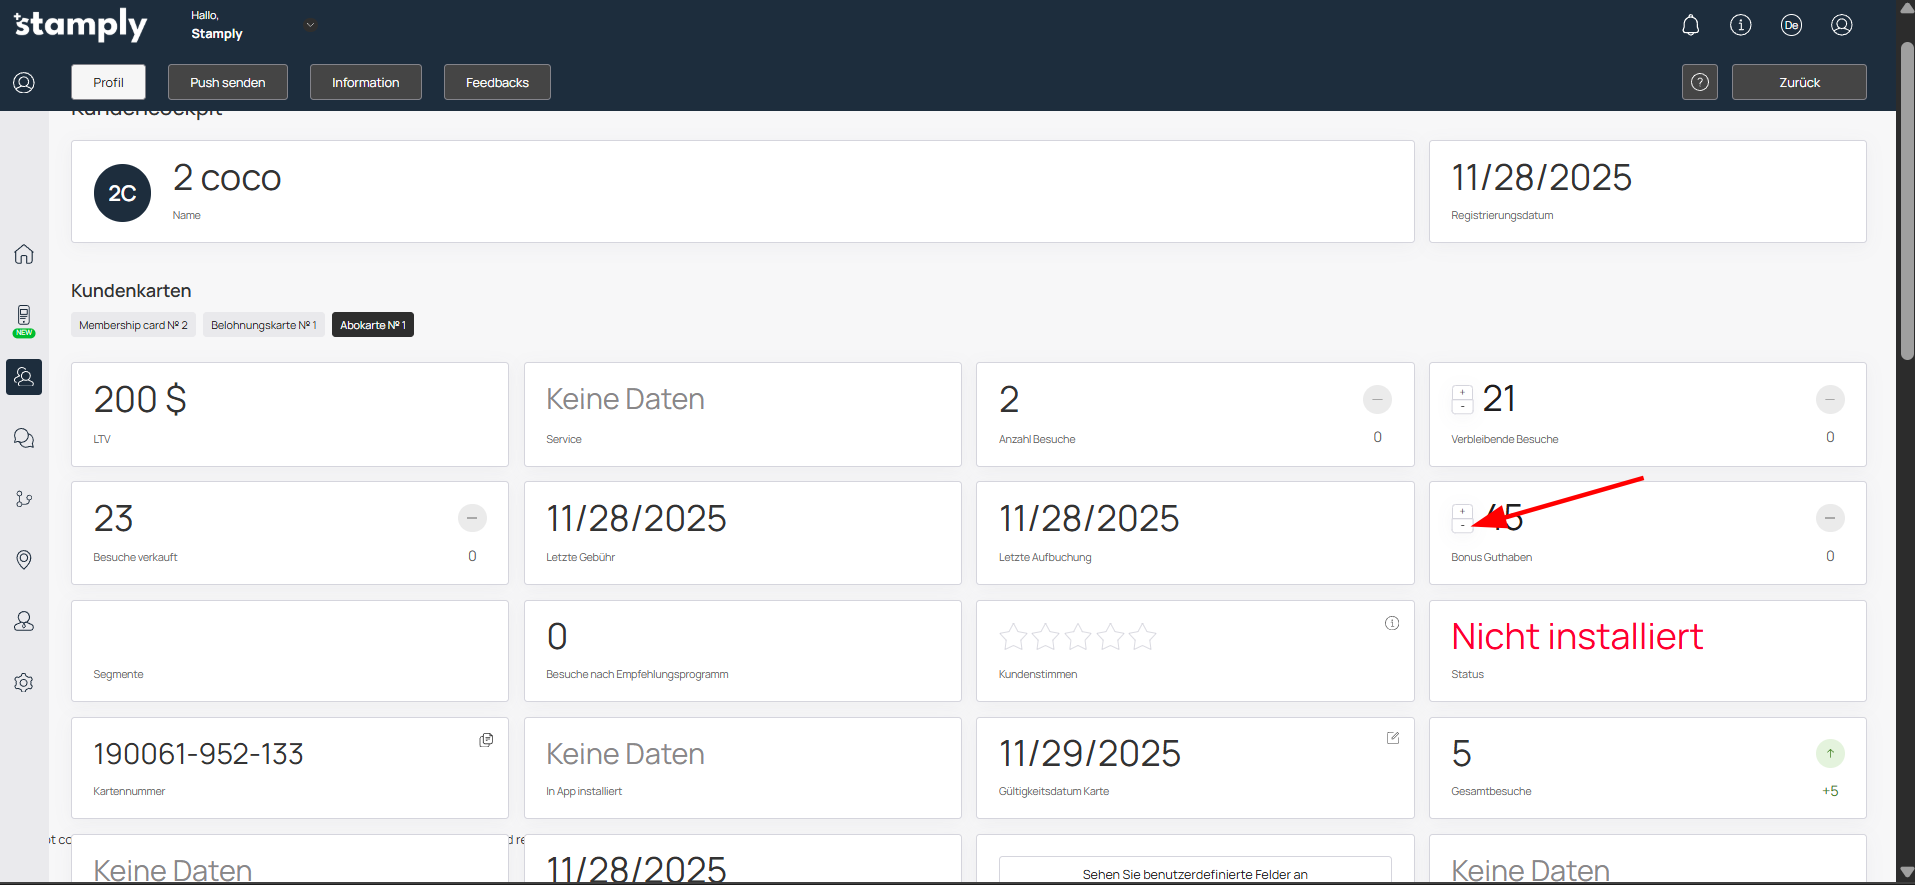
Task: Click the Zurück button
Action: click(1798, 82)
